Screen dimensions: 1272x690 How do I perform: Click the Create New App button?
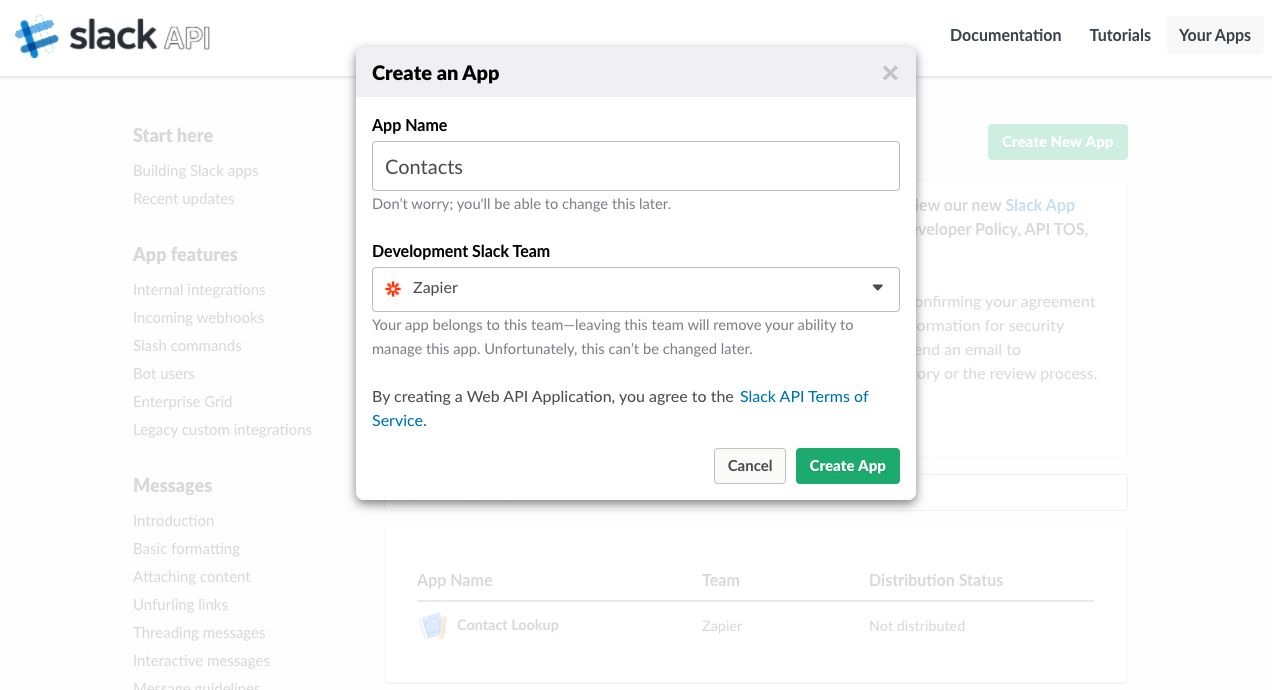pos(1057,142)
